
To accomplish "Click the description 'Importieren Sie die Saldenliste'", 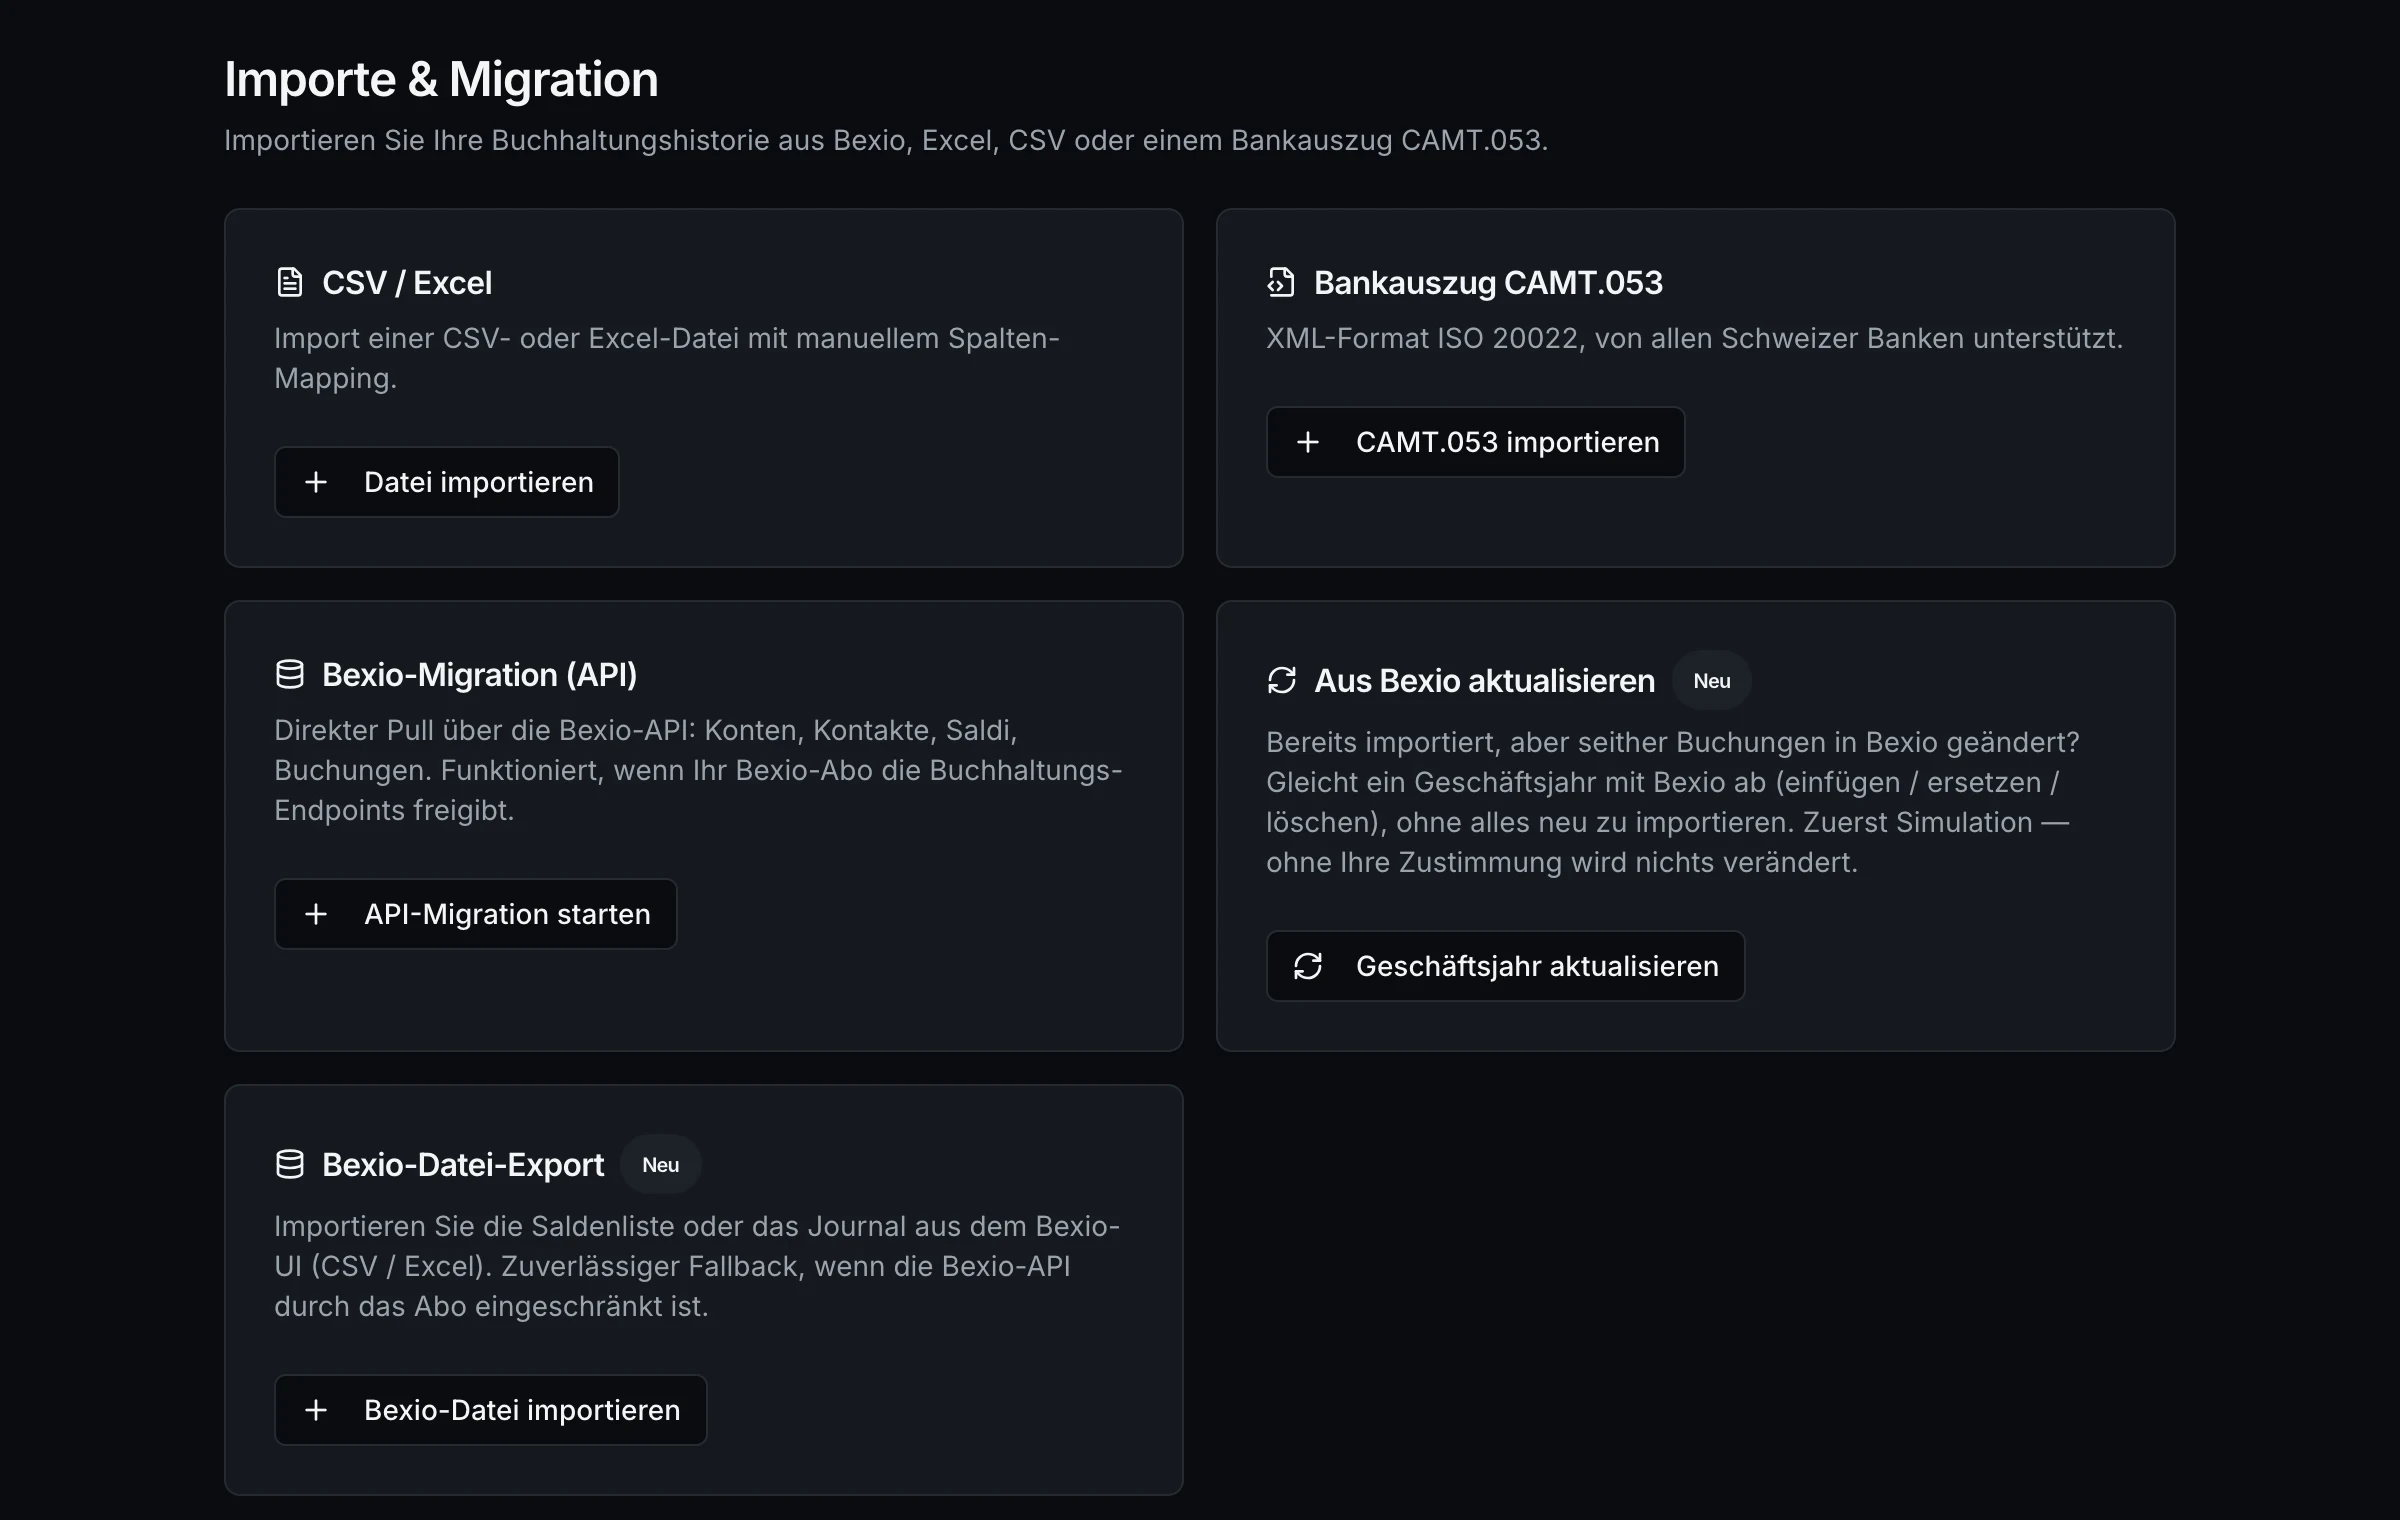I will click(x=697, y=1266).
